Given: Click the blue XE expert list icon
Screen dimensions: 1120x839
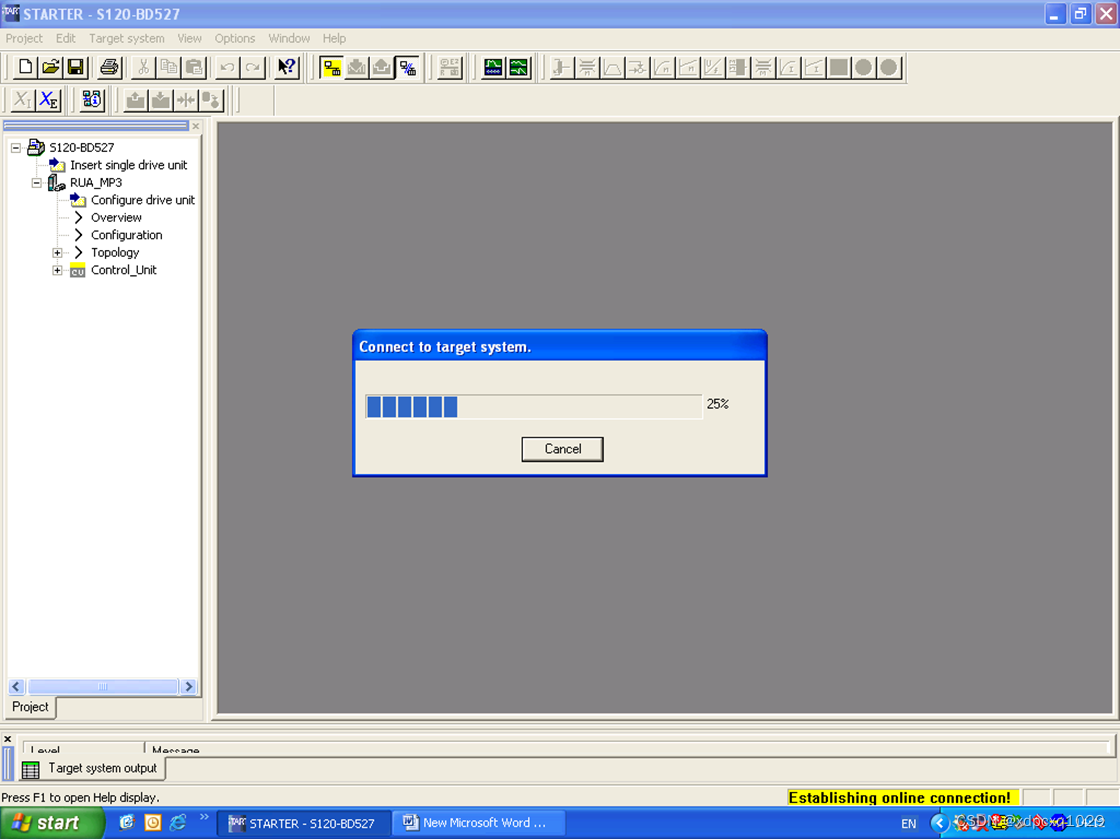Looking at the screenshot, I should point(48,99).
